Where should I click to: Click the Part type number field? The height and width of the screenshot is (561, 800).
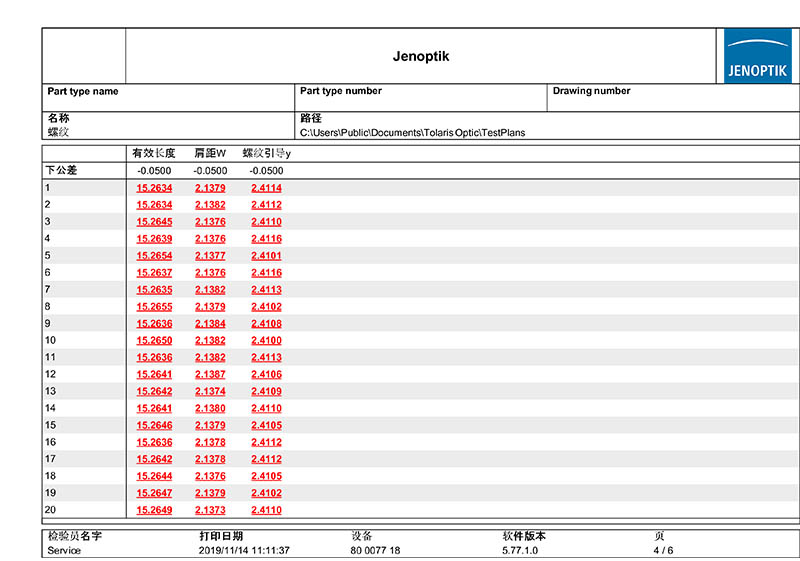(x=341, y=92)
